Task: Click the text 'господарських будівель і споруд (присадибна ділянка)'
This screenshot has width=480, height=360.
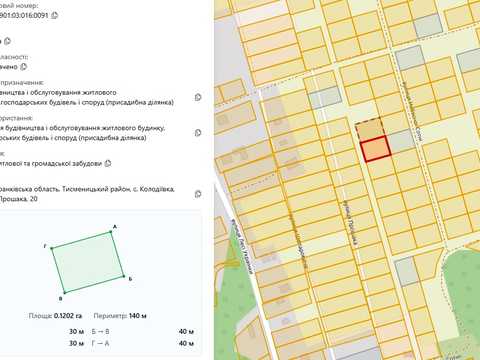Action: coord(87,102)
